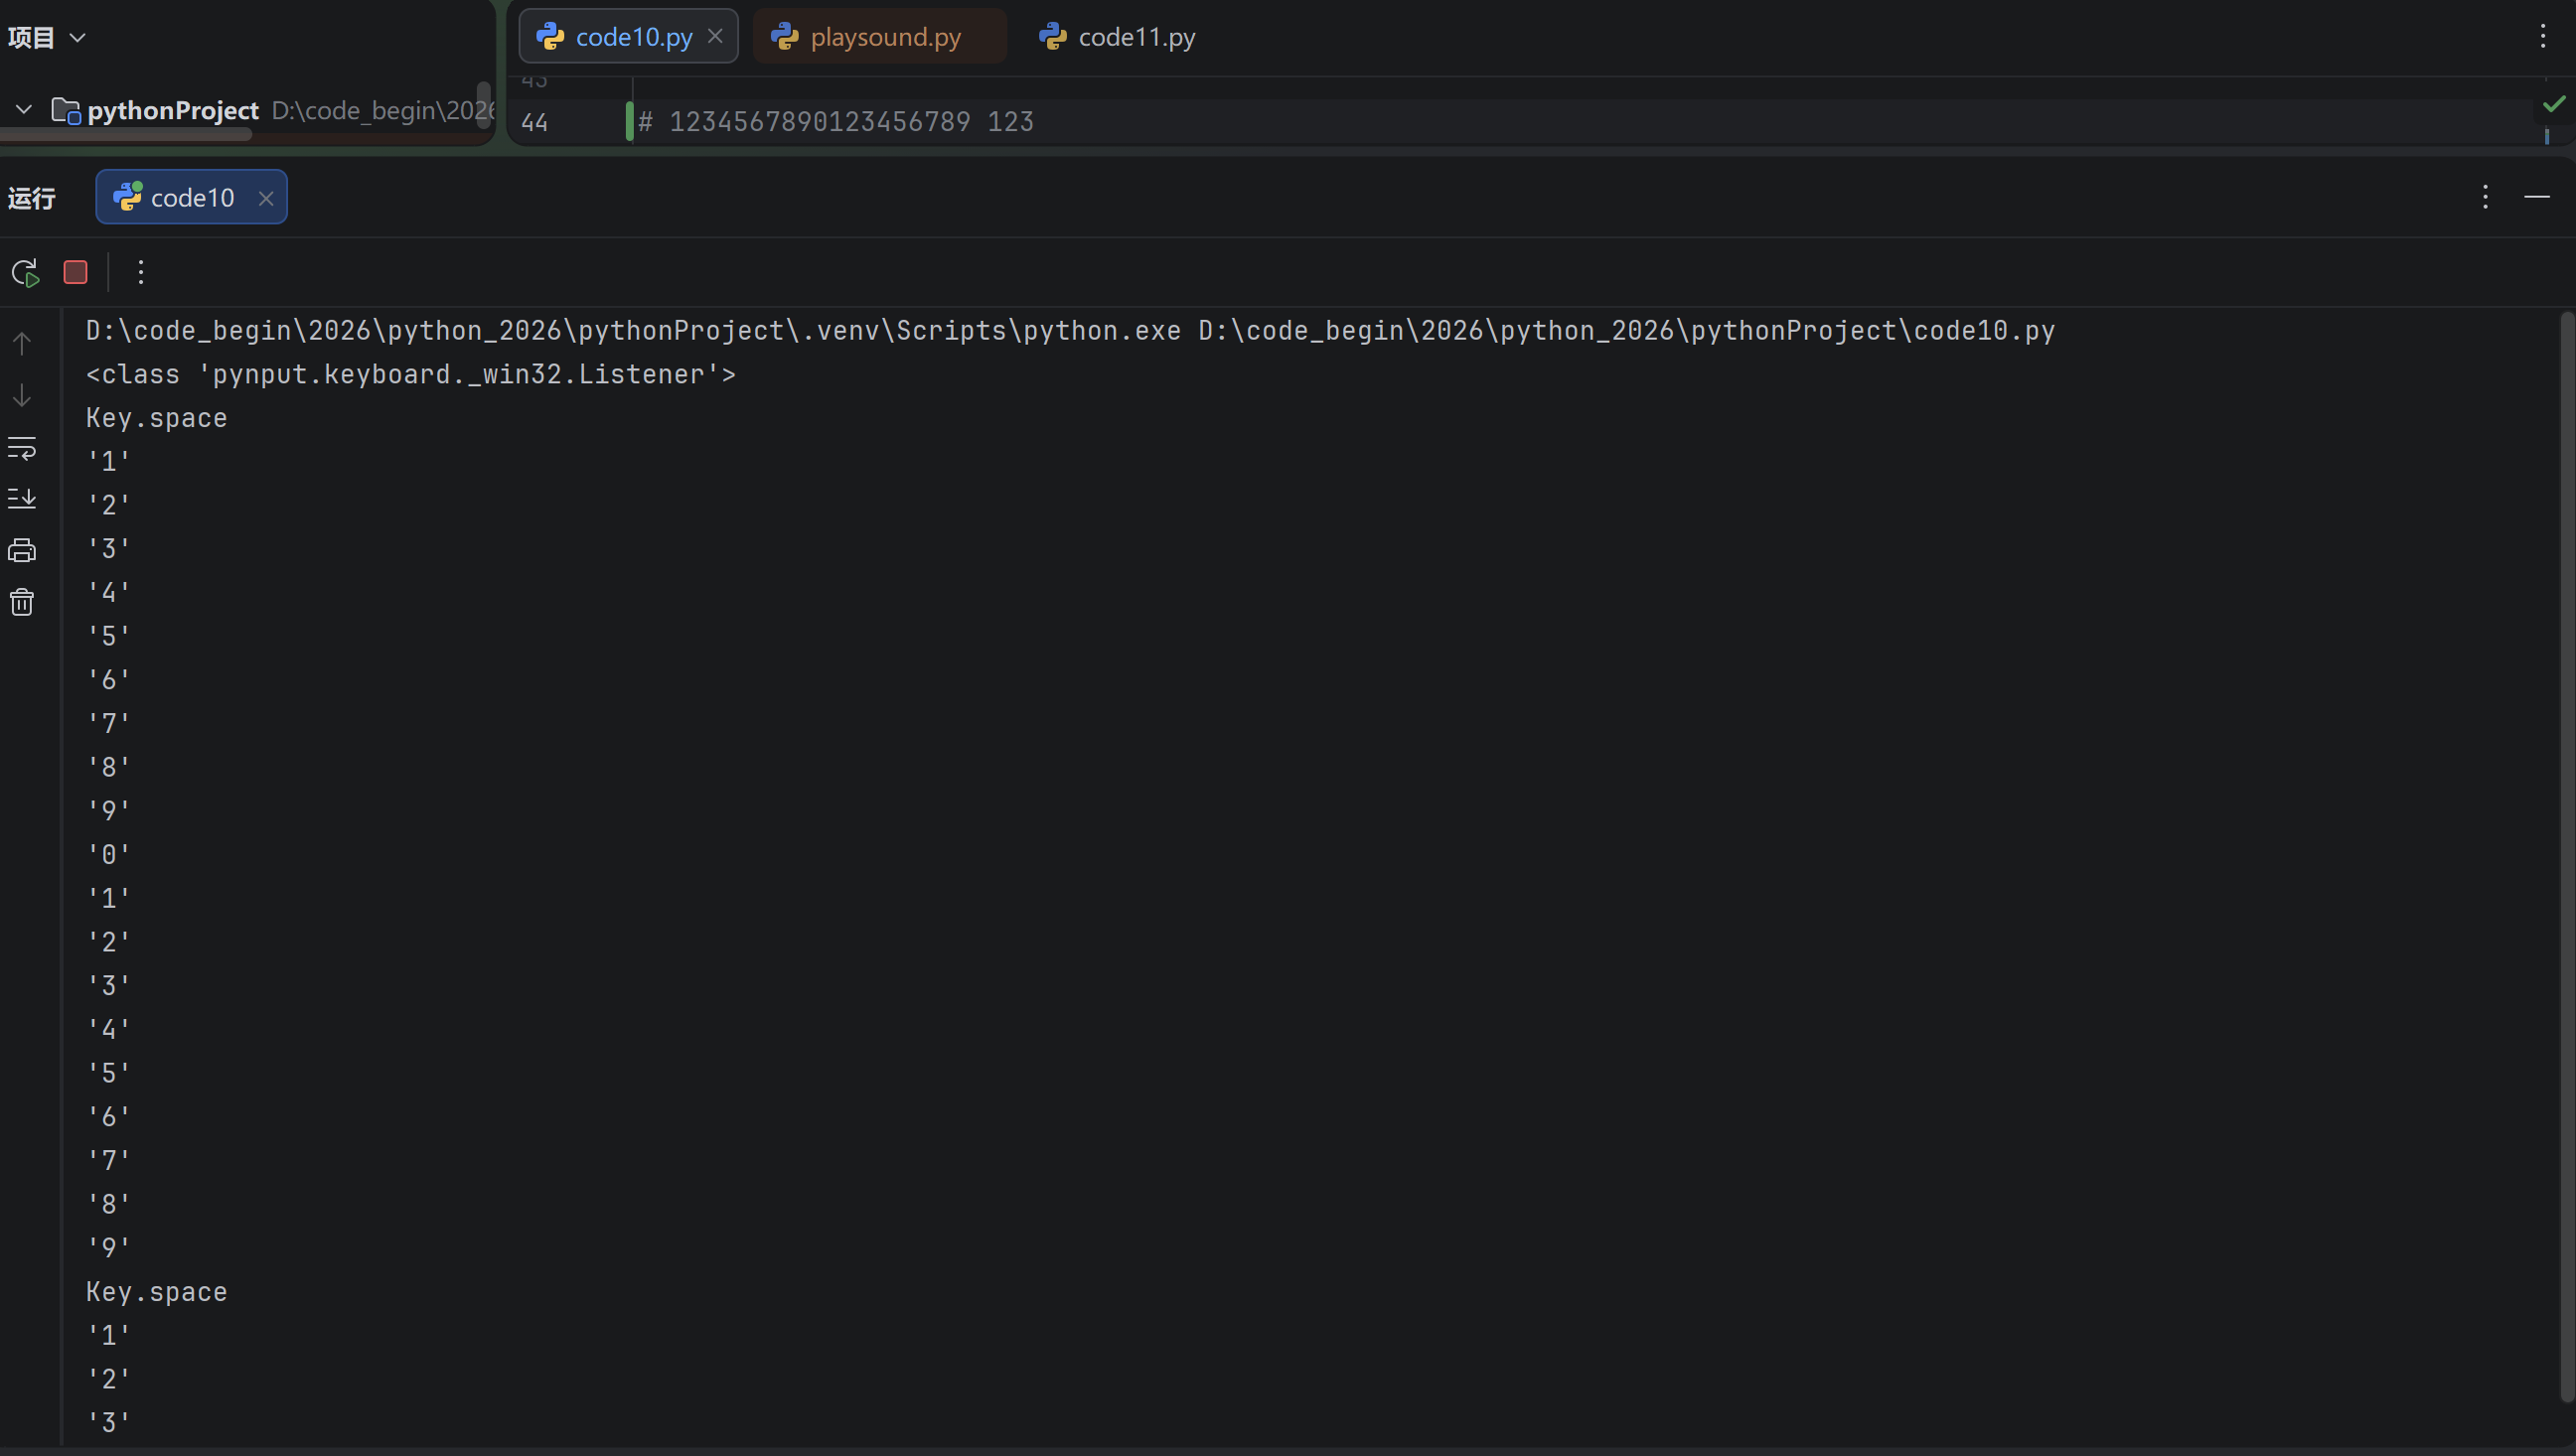Click the green inspection checkmark widget
The width and height of the screenshot is (2576, 1456).
click(x=2554, y=104)
